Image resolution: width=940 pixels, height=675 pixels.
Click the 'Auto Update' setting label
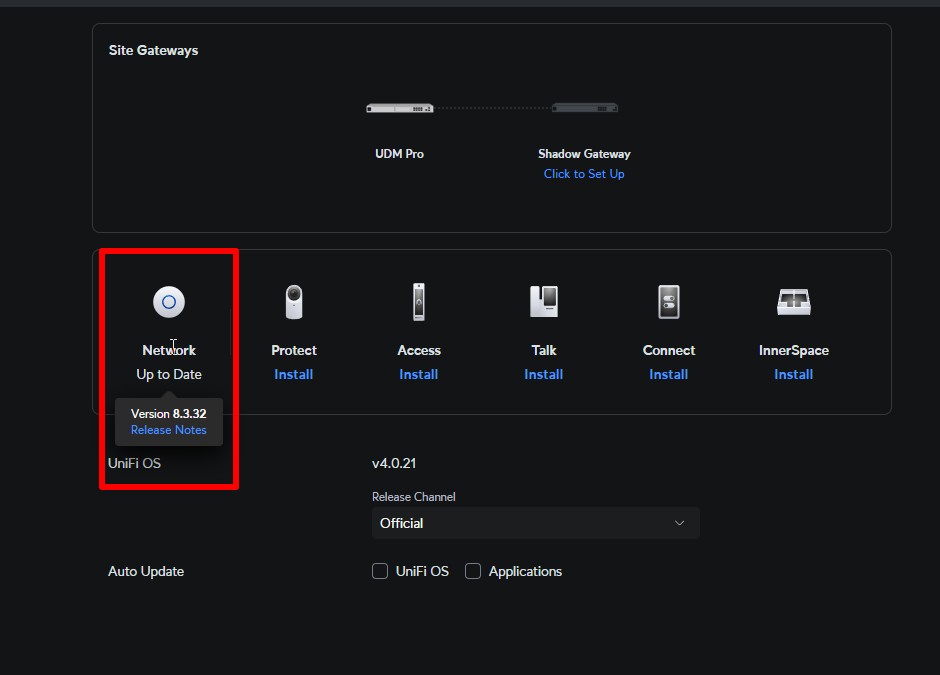(x=146, y=571)
